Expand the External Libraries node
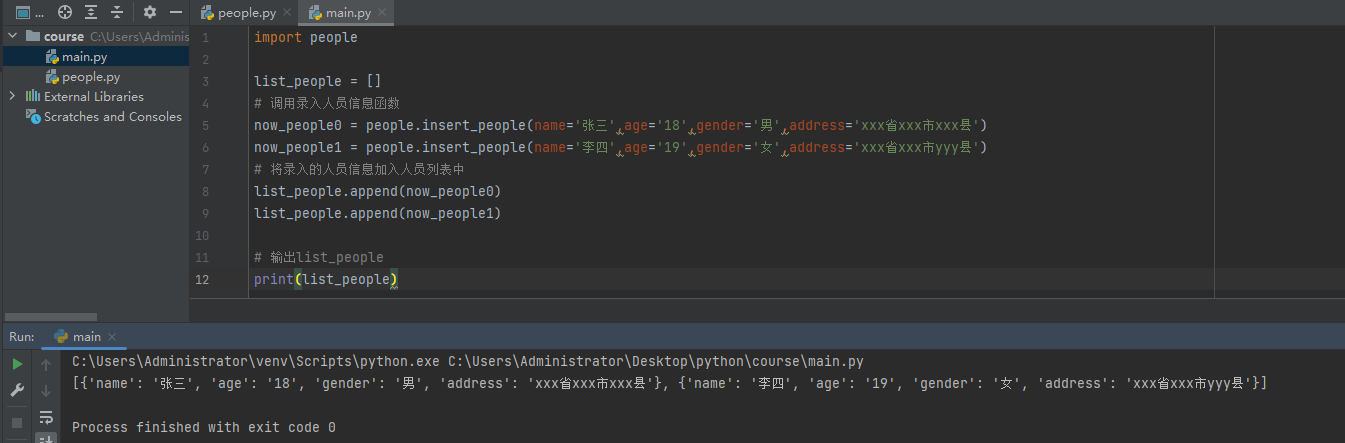Screen dimensions: 1345x443 click(x=13, y=96)
